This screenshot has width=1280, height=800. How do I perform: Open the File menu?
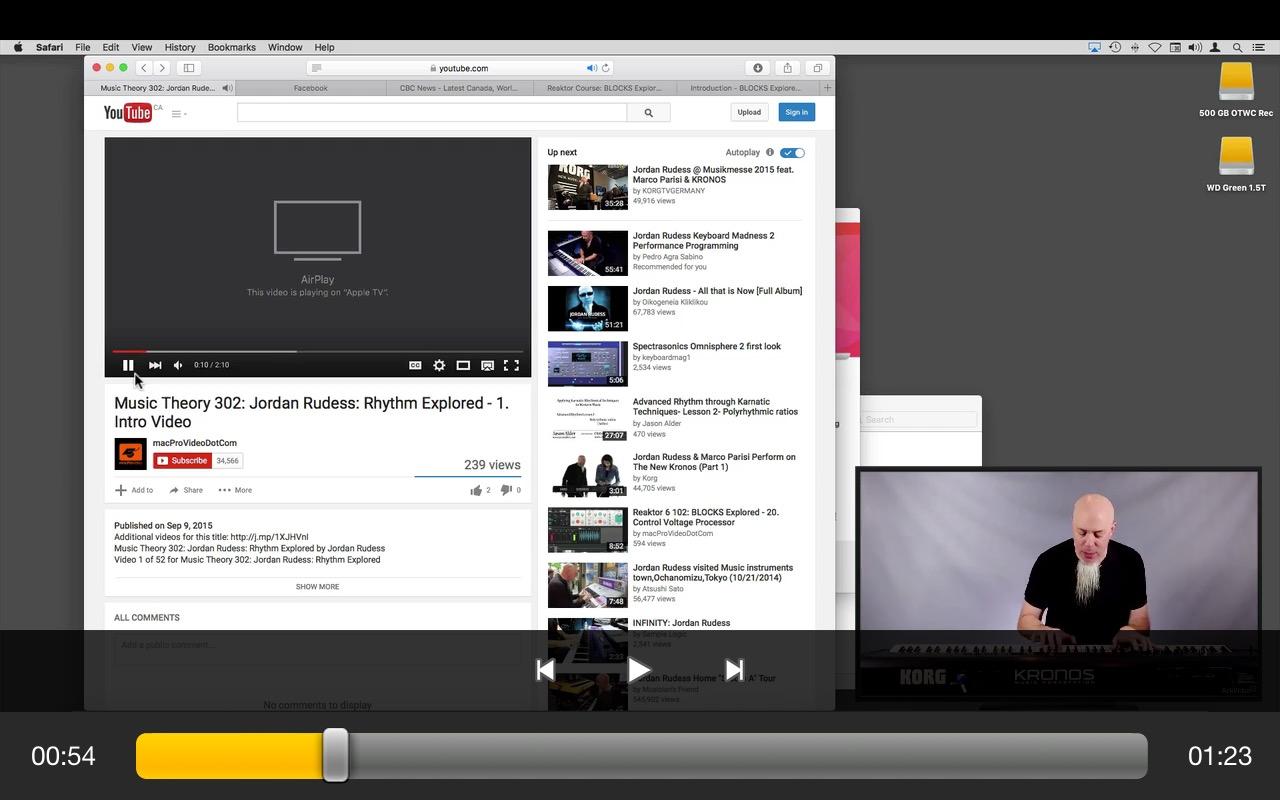click(x=83, y=47)
